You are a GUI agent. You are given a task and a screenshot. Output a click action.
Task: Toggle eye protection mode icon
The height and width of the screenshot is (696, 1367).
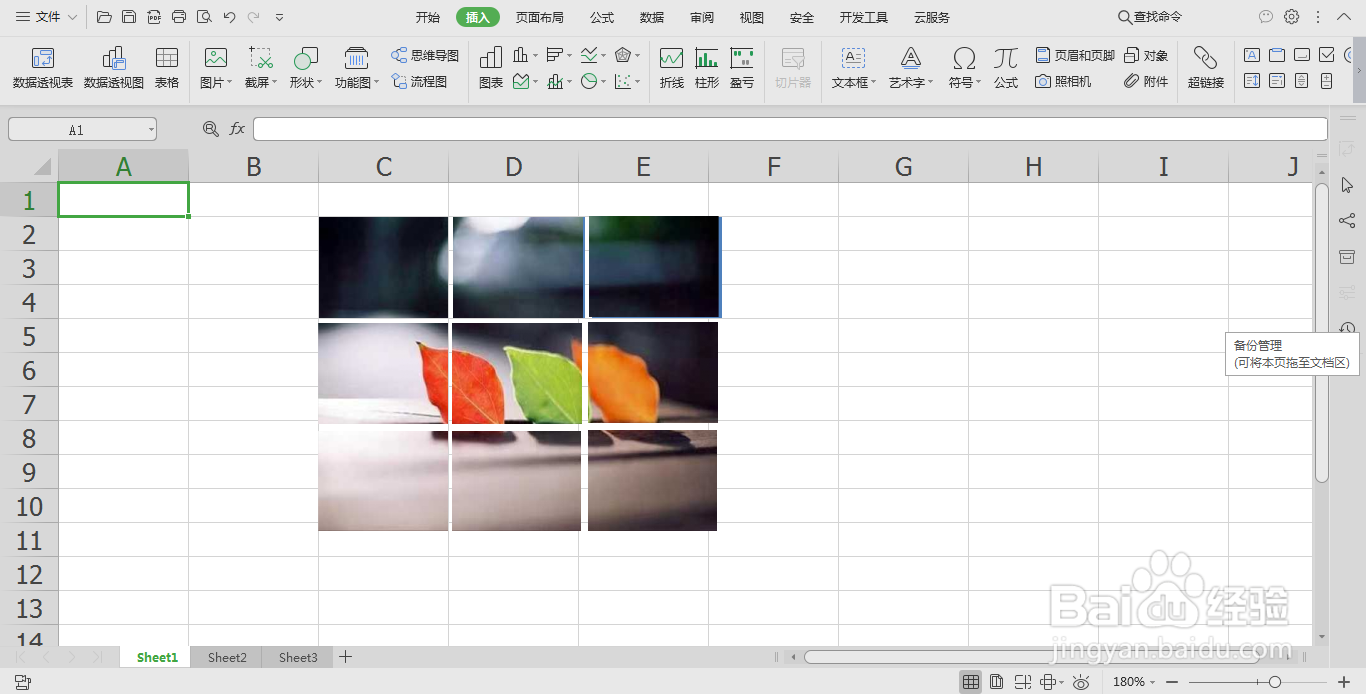[1081, 682]
